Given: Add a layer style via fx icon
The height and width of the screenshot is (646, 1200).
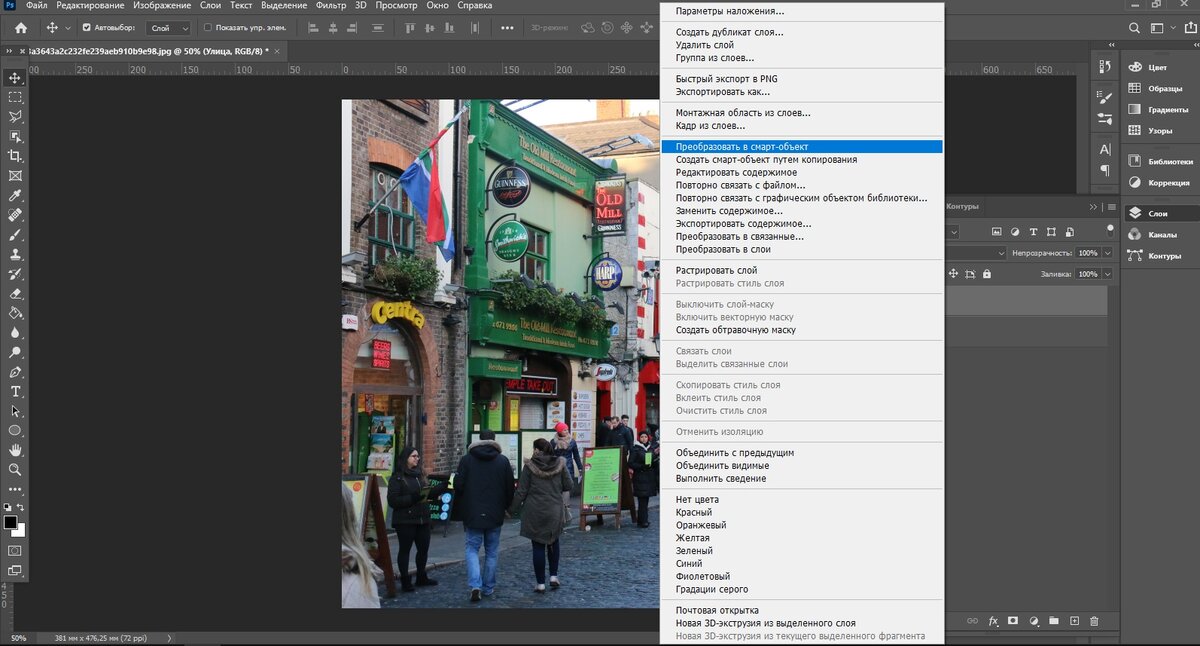Looking at the screenshot, I should (x=993, y=621).
